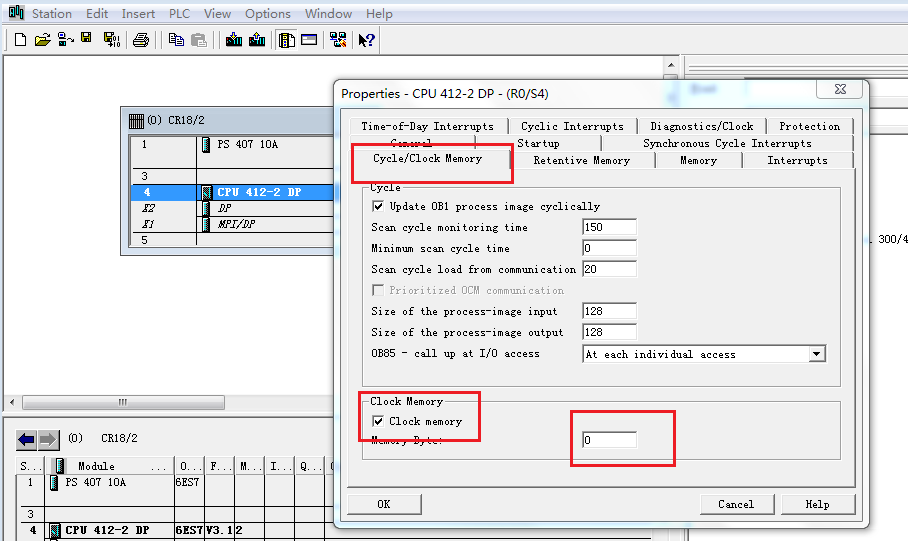Open the Options menu

coord(268,13)
